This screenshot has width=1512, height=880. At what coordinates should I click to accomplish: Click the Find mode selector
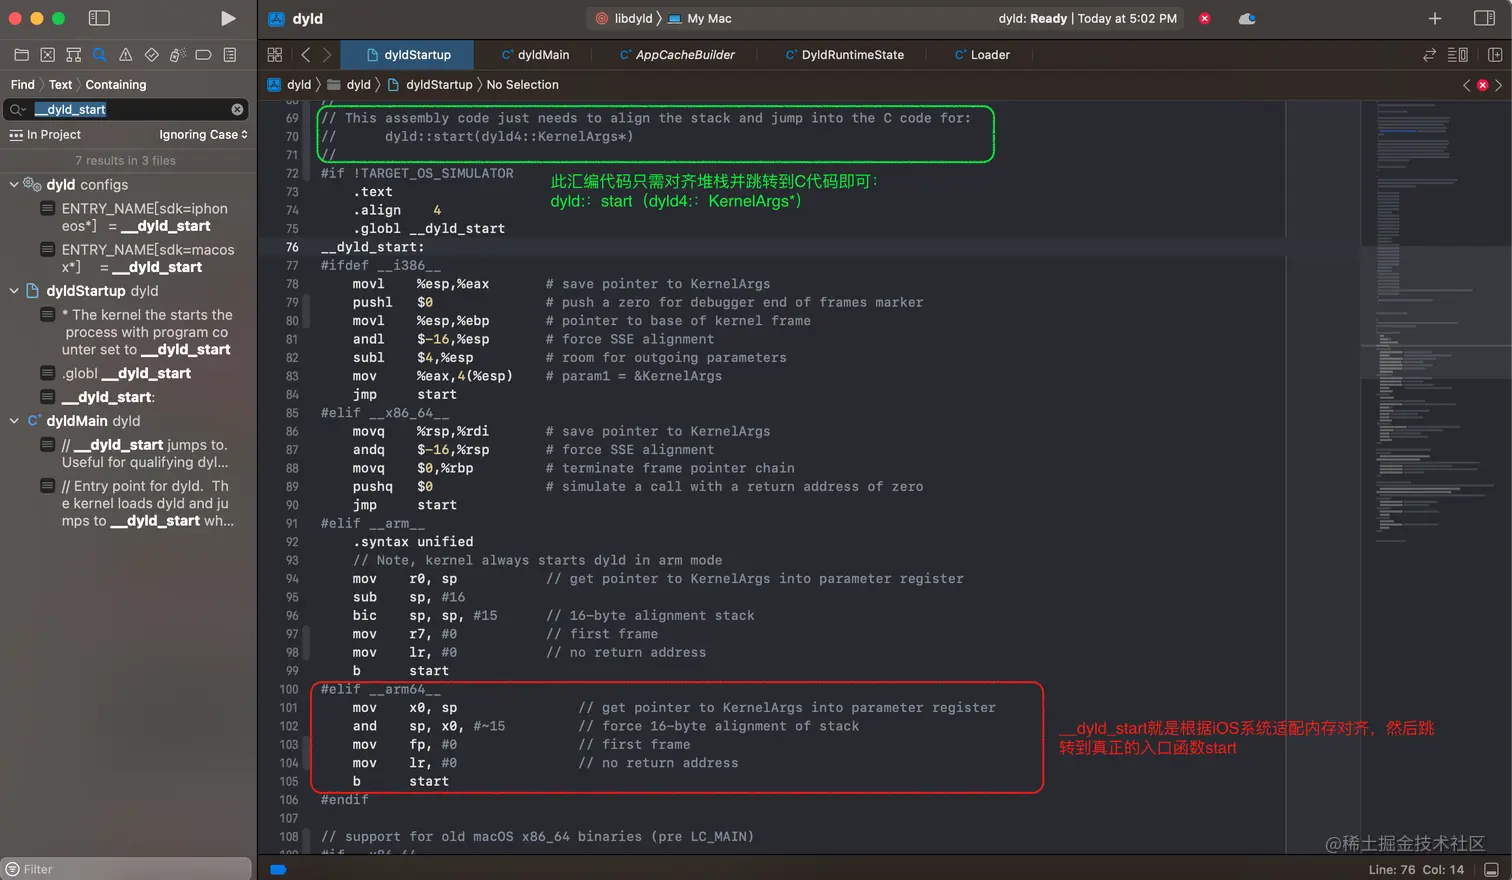coord(22,85)
